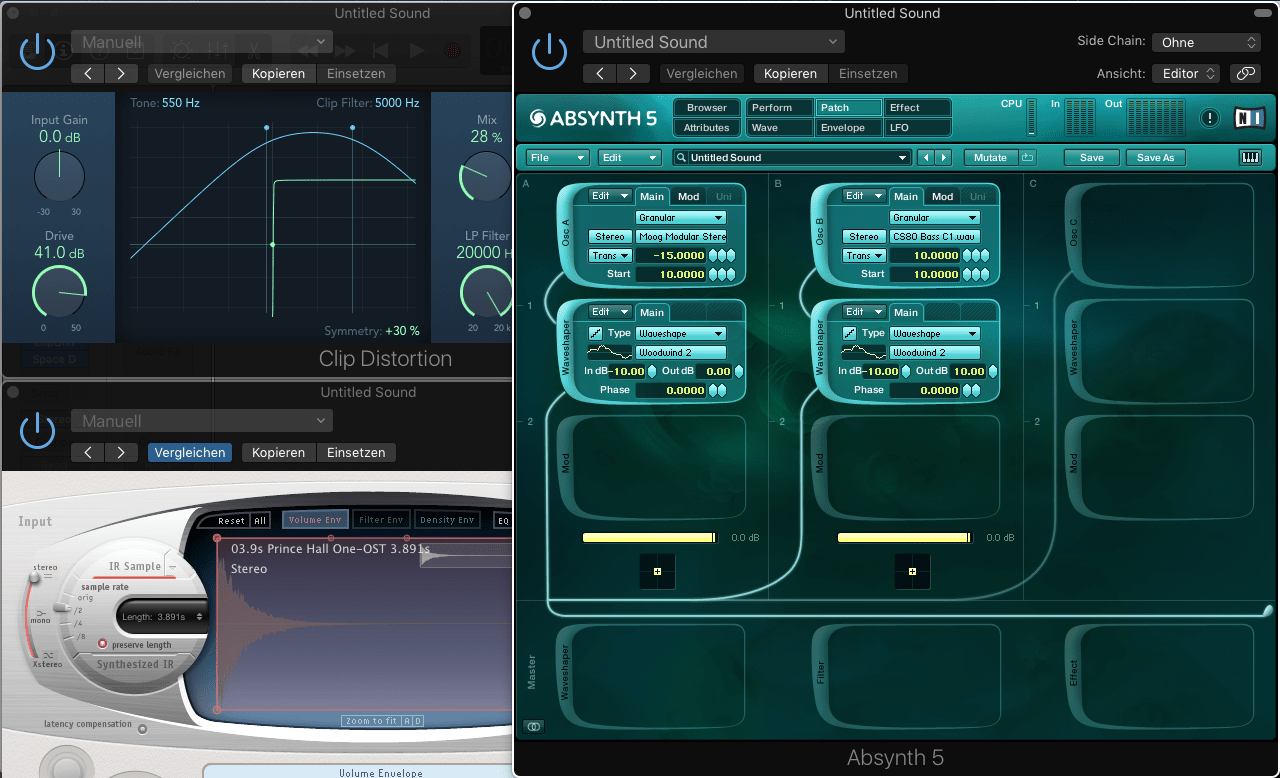1280x778 pixels.
Task: Open Osc A Granular type dropdown
Action: pyautogui.click(x=680, y=217)
